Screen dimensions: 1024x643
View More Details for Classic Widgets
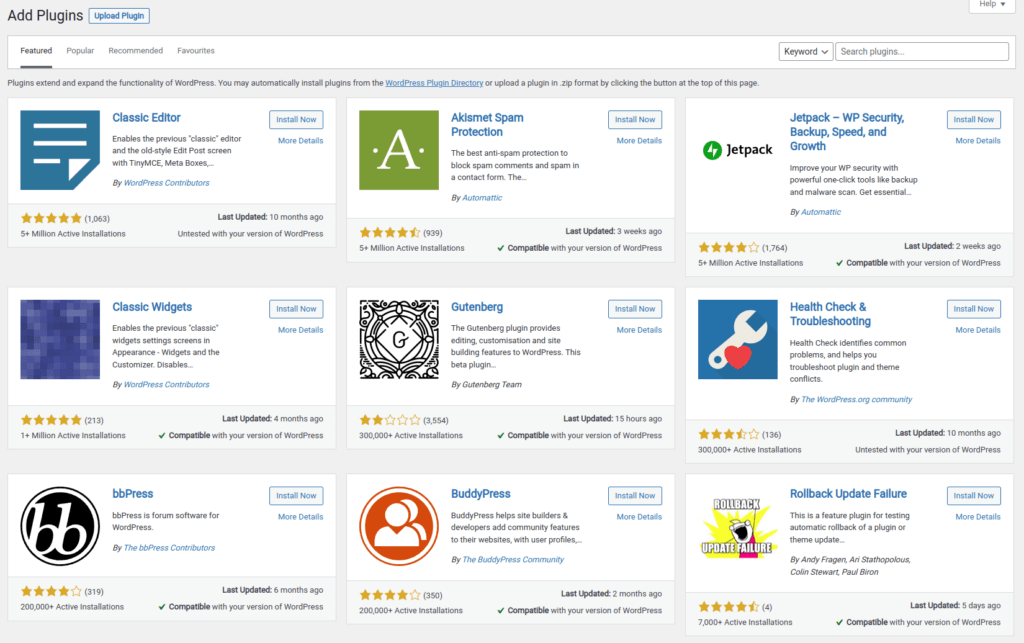tap(300, 330)
